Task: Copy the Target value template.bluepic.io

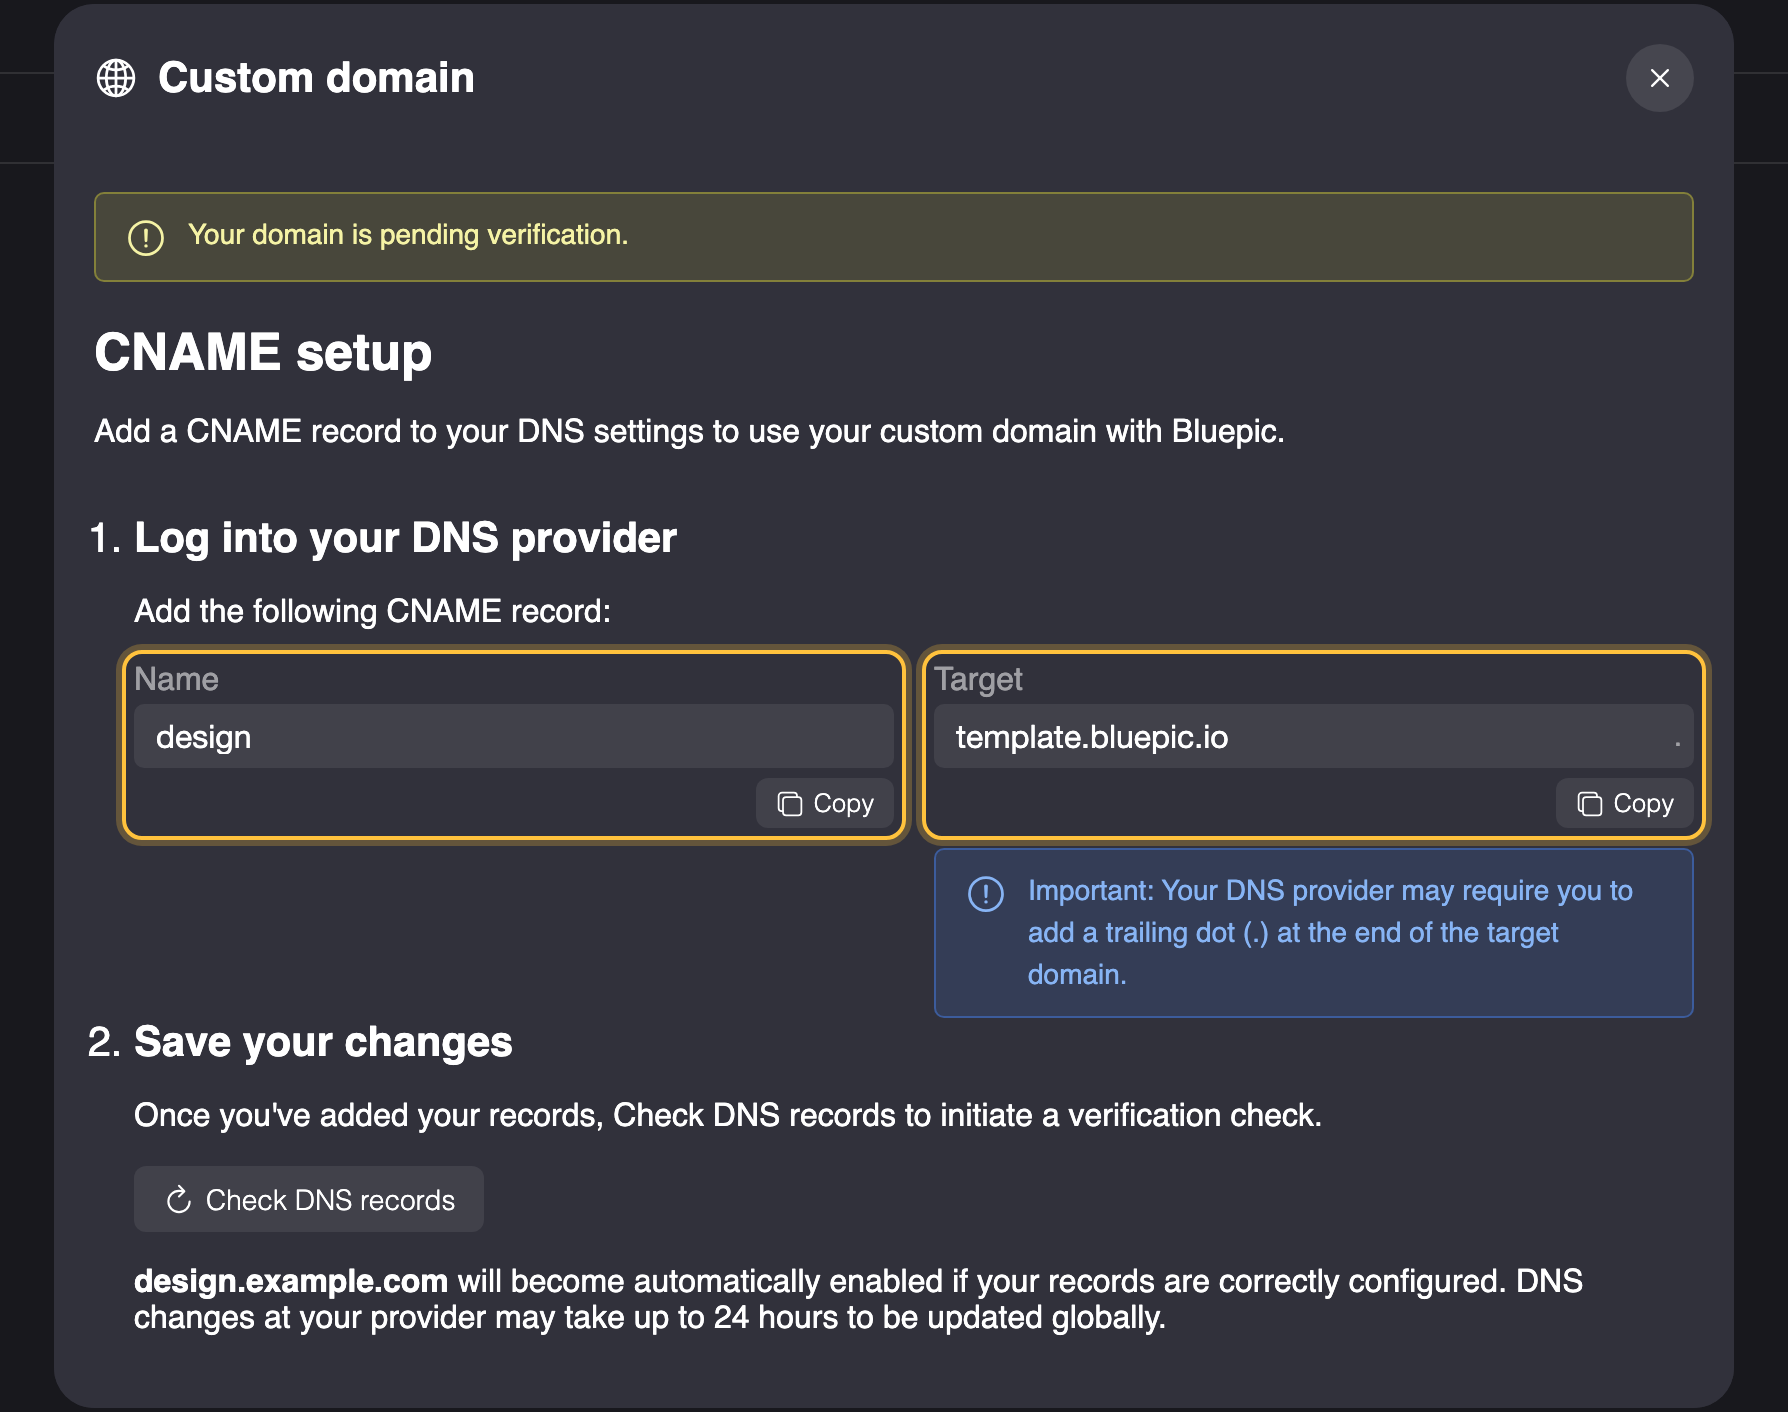Action: tap(1624, 803)
